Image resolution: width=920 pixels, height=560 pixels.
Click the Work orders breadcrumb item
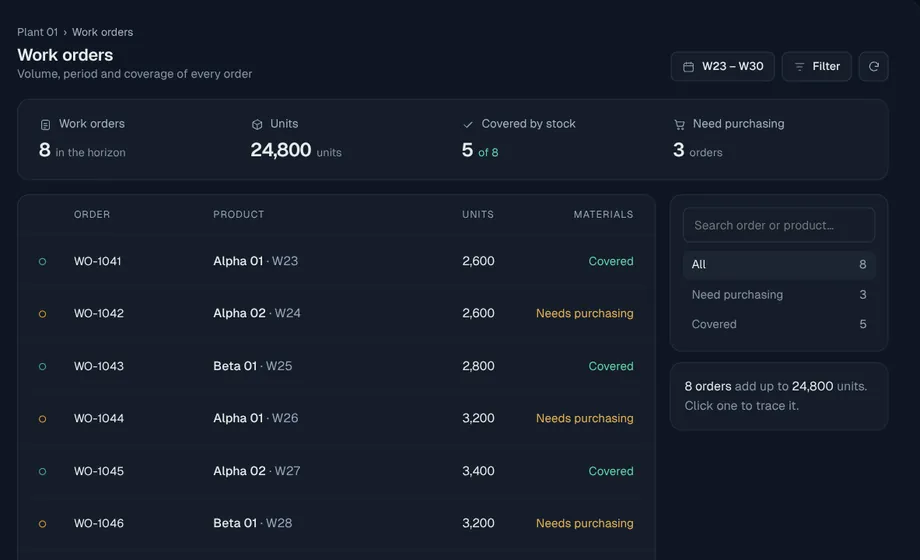coord(102,32)
